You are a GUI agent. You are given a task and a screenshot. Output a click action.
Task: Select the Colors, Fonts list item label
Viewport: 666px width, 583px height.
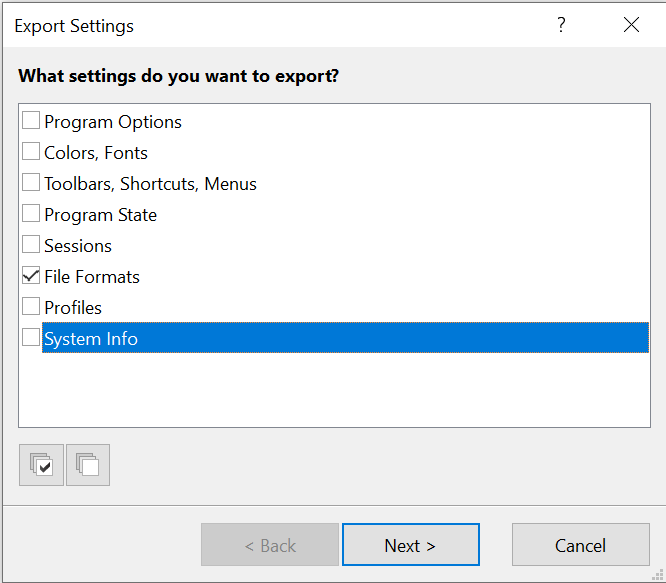point(96,153)
